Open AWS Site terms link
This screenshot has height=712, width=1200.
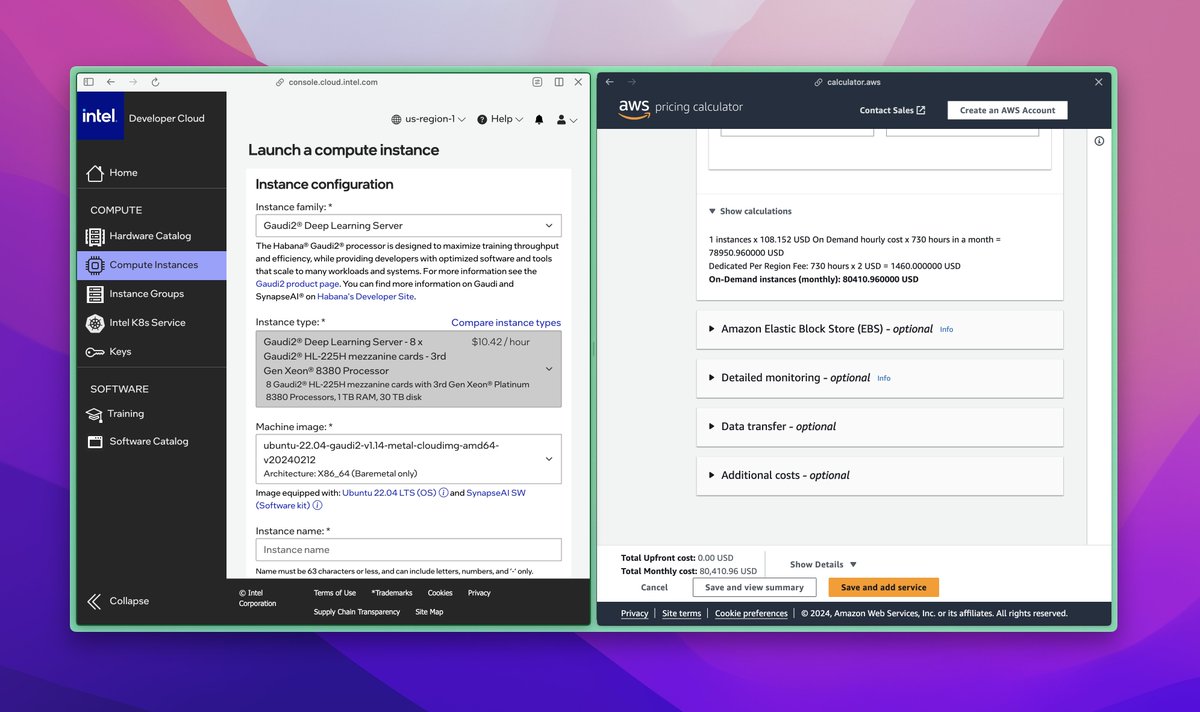[x=681, y=613]
